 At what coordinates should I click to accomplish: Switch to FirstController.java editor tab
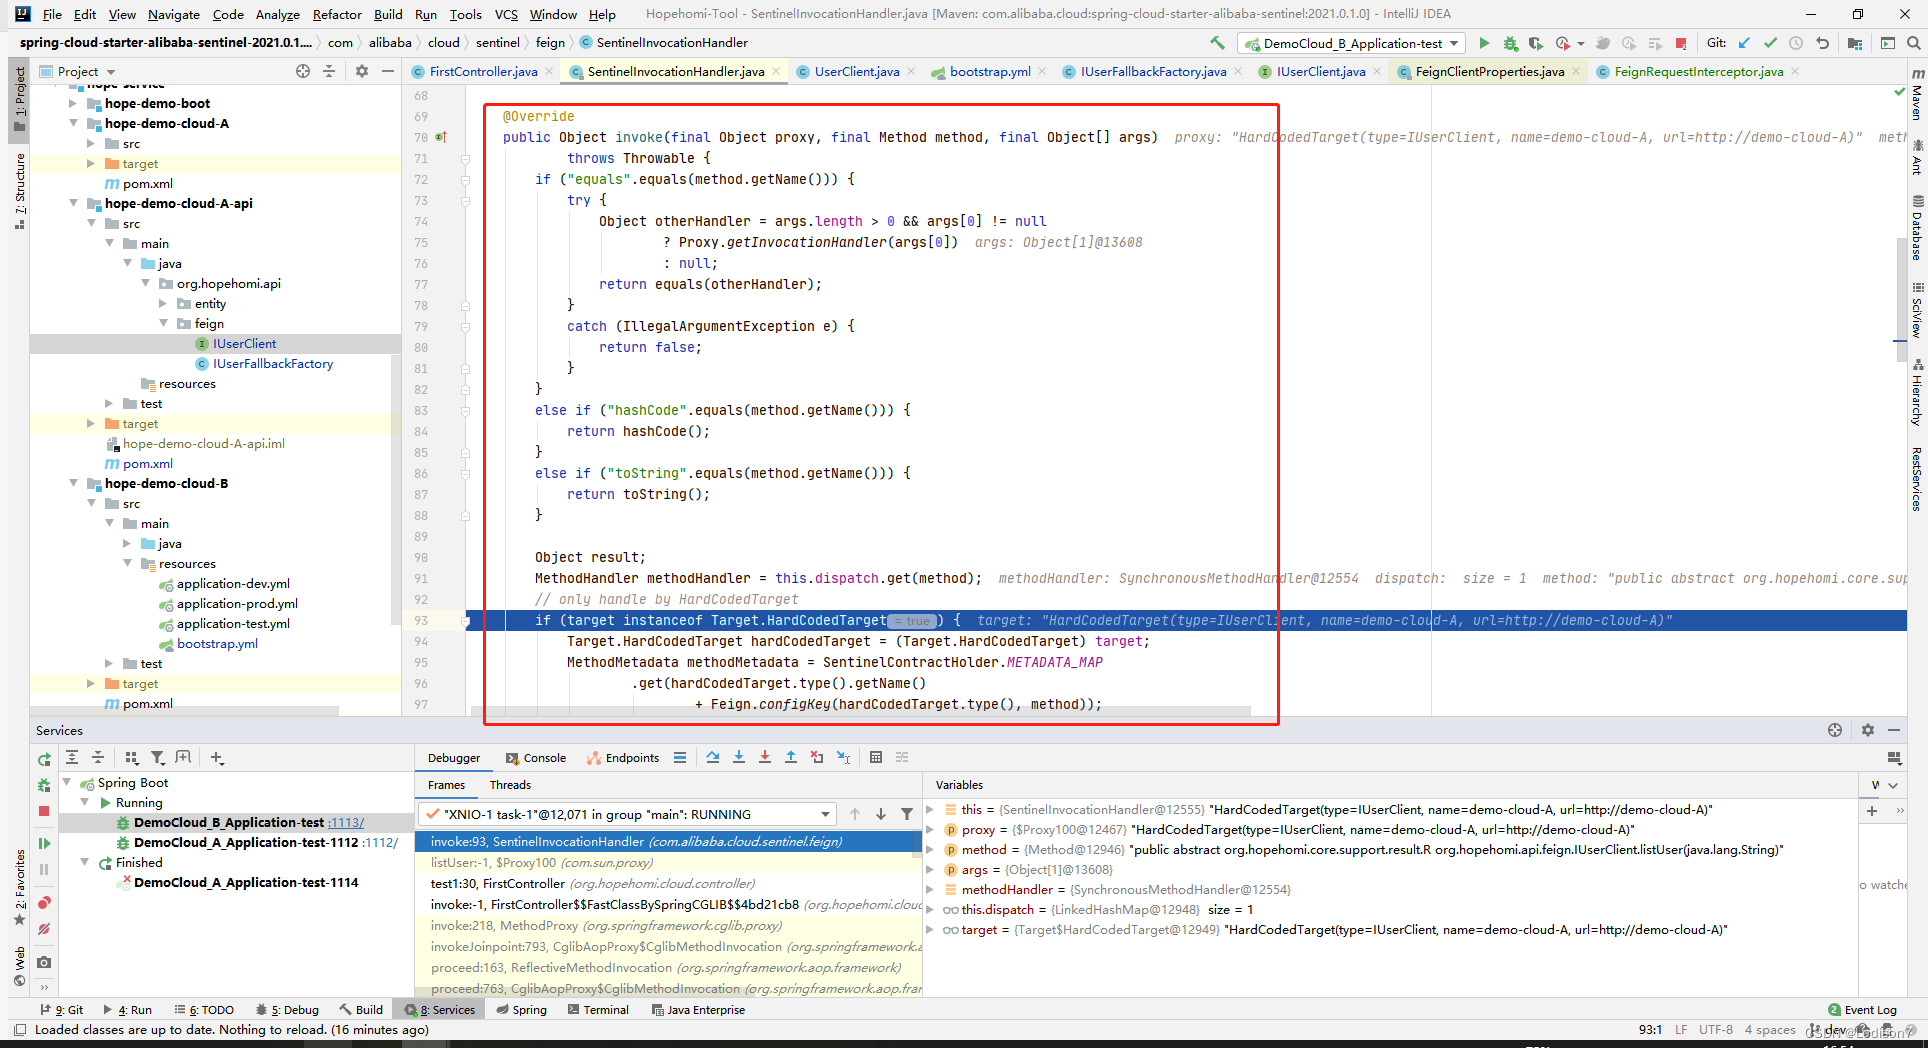(483, 71)
